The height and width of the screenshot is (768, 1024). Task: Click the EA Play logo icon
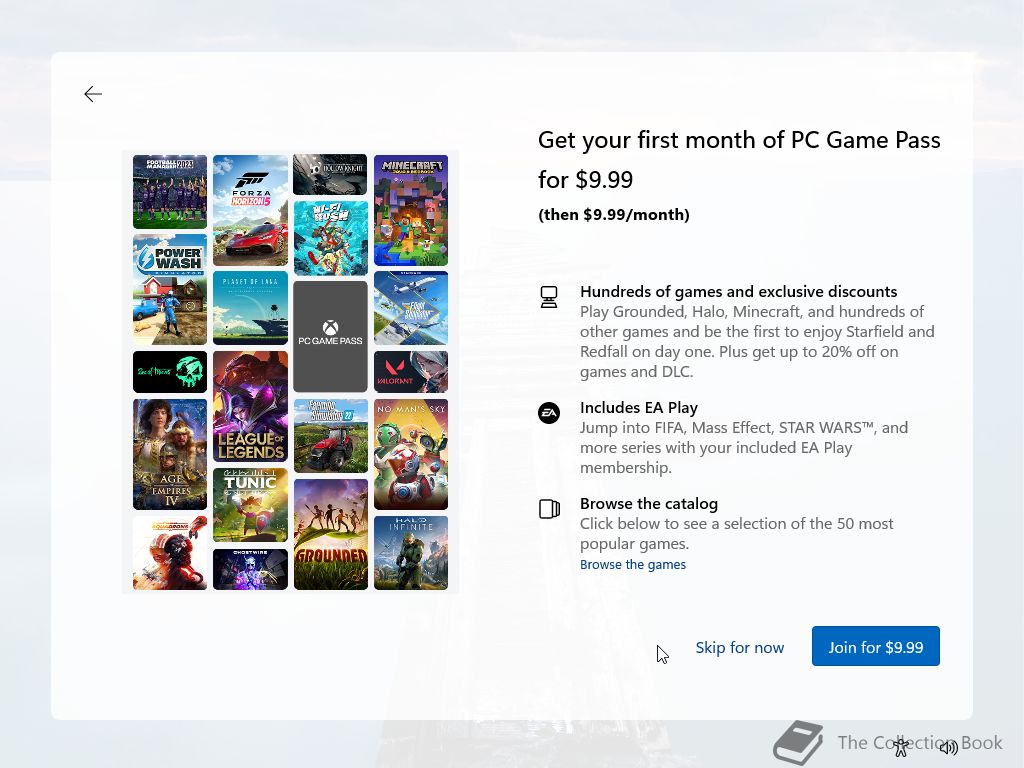click(x=549, y=413)
